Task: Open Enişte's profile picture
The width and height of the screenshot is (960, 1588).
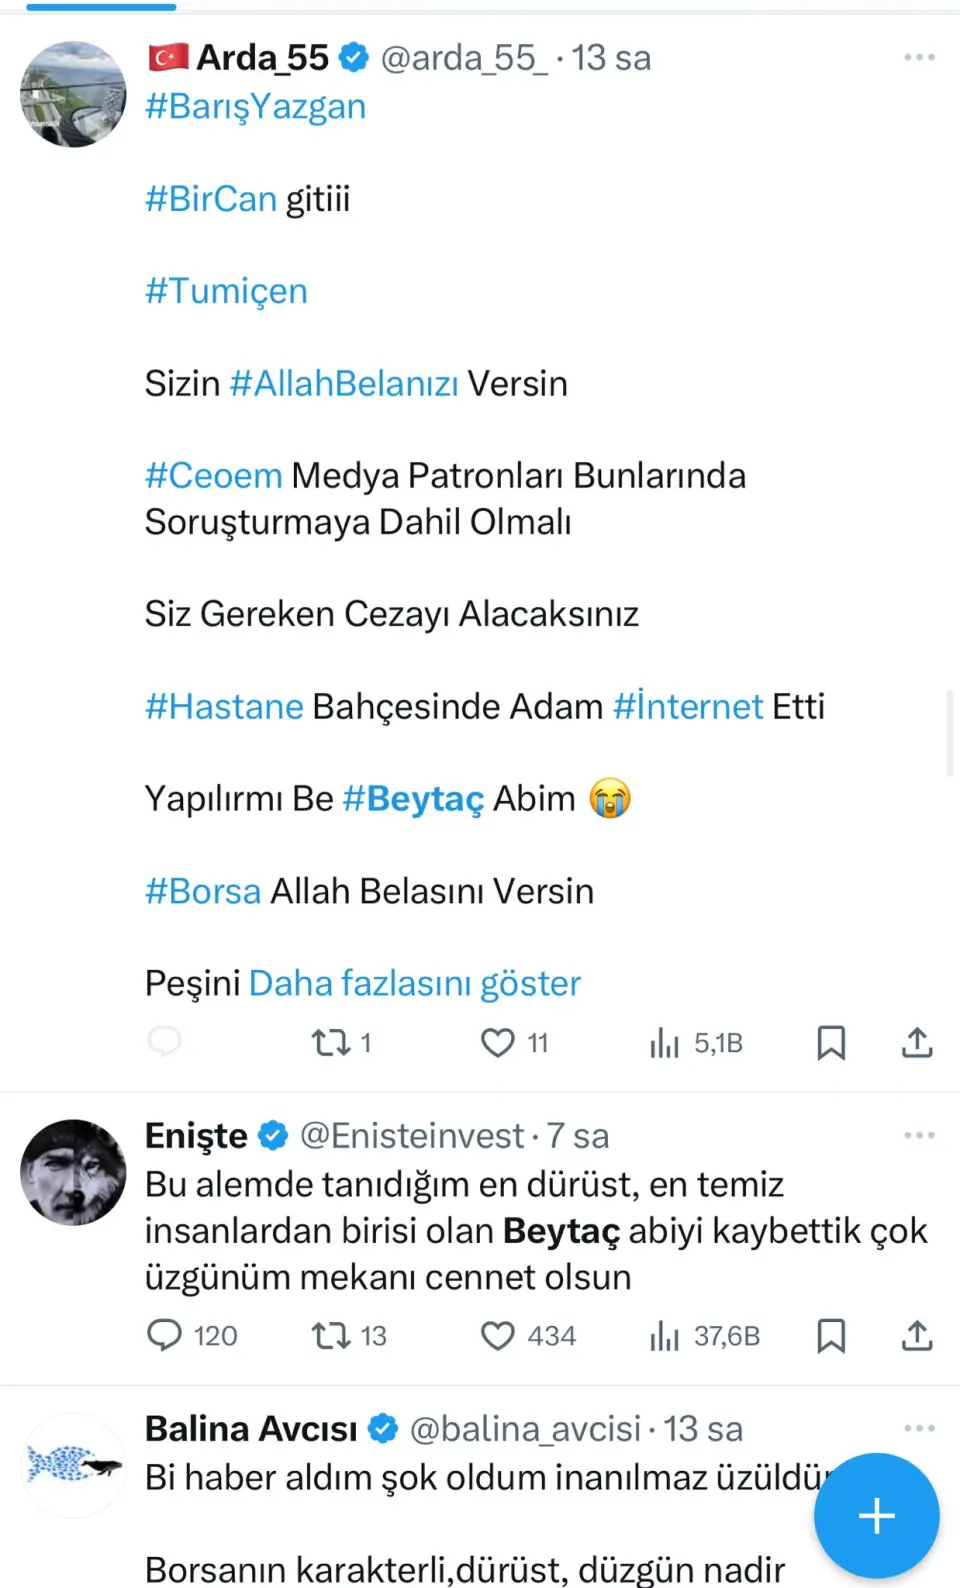Action: [73, 1172]
